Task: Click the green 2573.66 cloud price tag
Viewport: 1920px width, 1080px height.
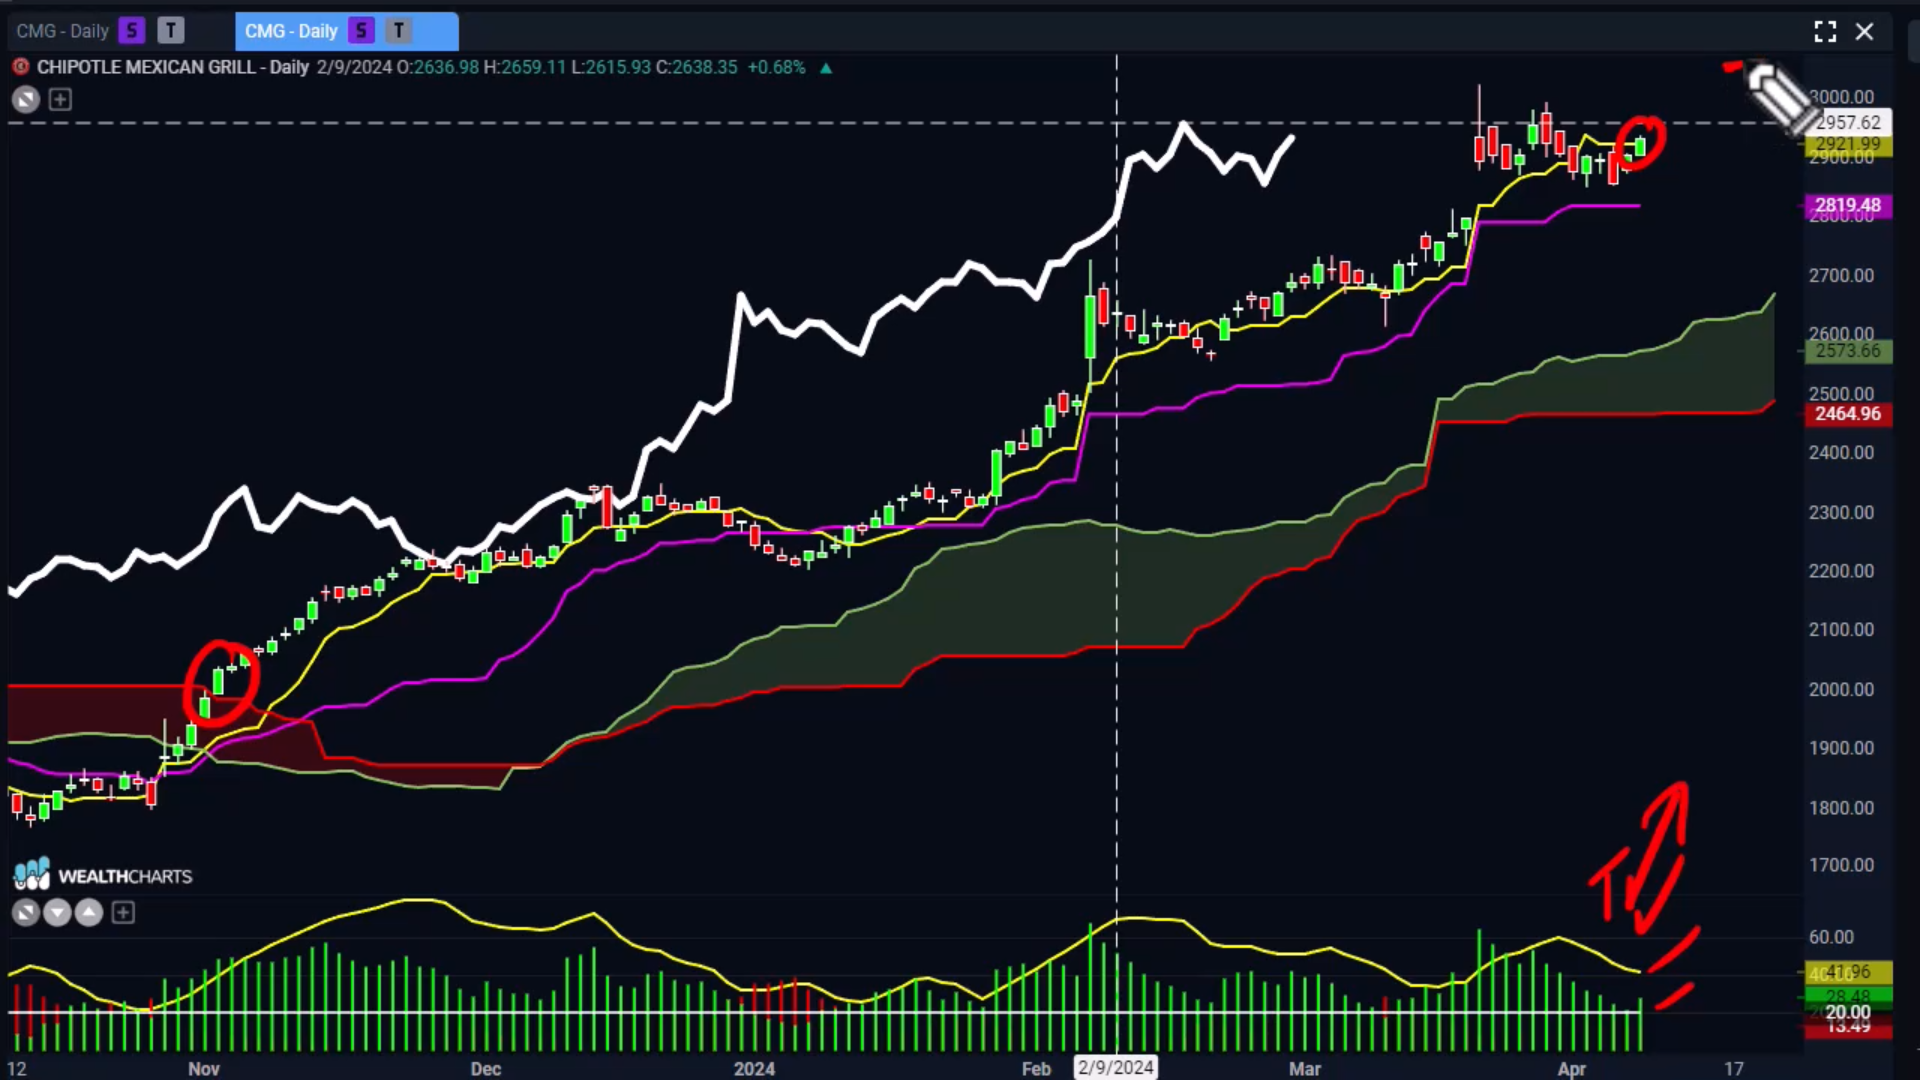Action: 1848,351
